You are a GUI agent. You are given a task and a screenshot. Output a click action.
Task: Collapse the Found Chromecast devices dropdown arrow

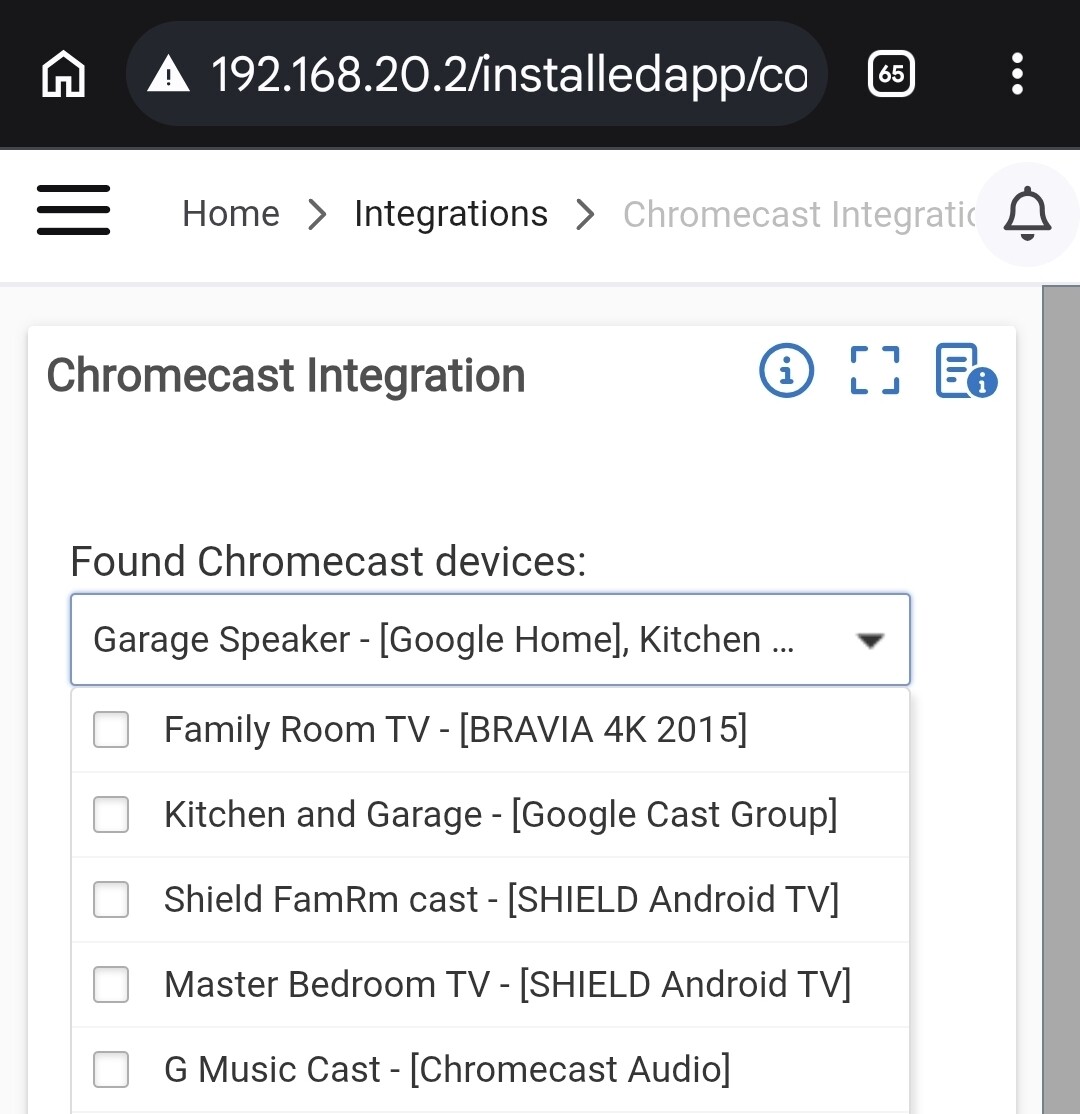tap(870, 641)
